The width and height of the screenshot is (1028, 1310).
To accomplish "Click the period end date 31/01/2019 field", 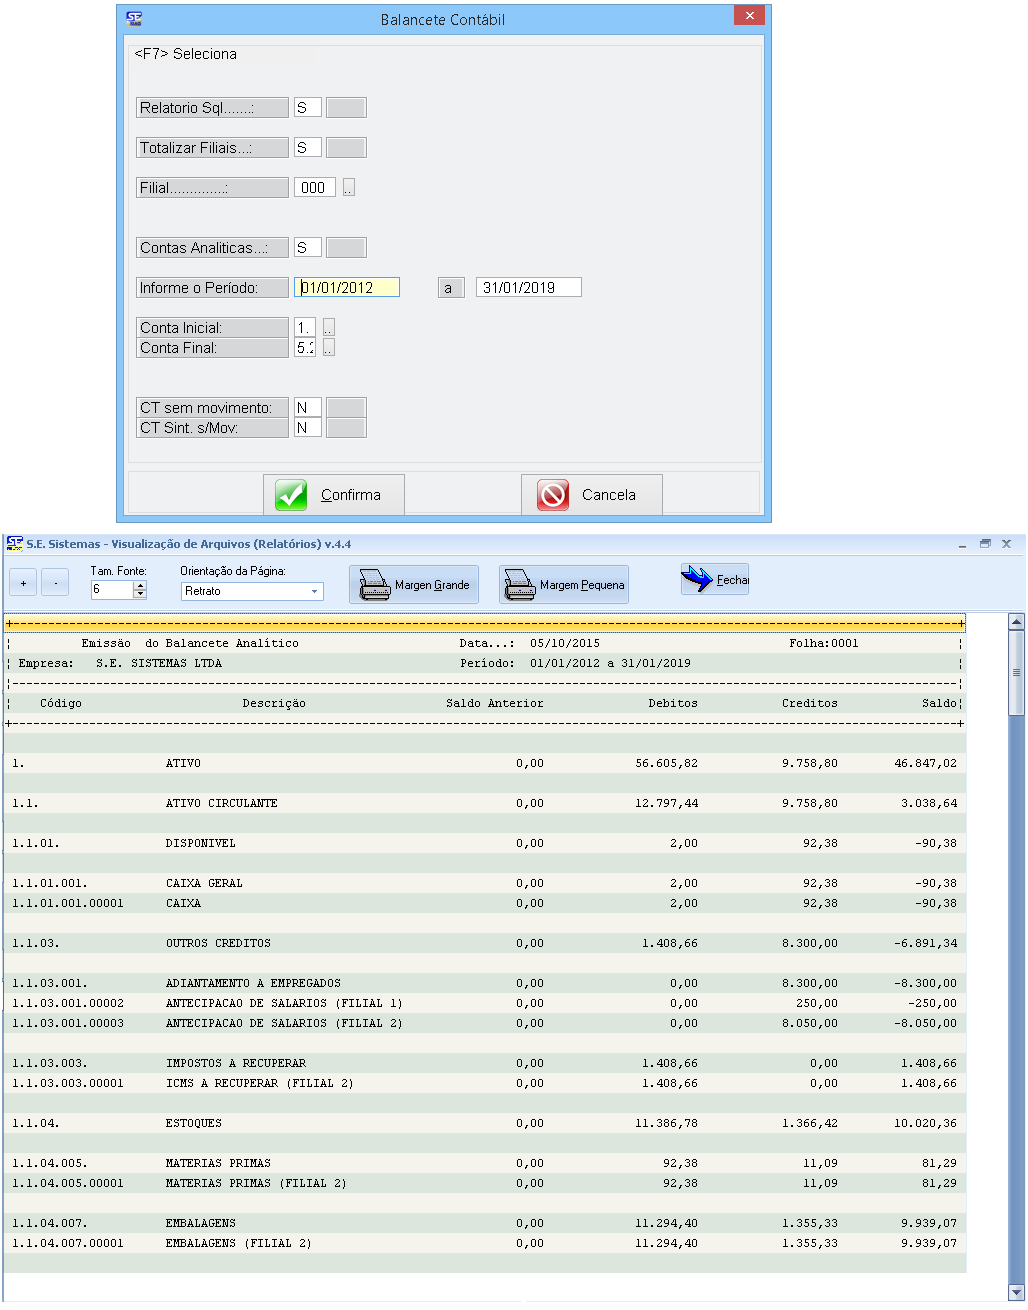I will [x=528, y=288].
